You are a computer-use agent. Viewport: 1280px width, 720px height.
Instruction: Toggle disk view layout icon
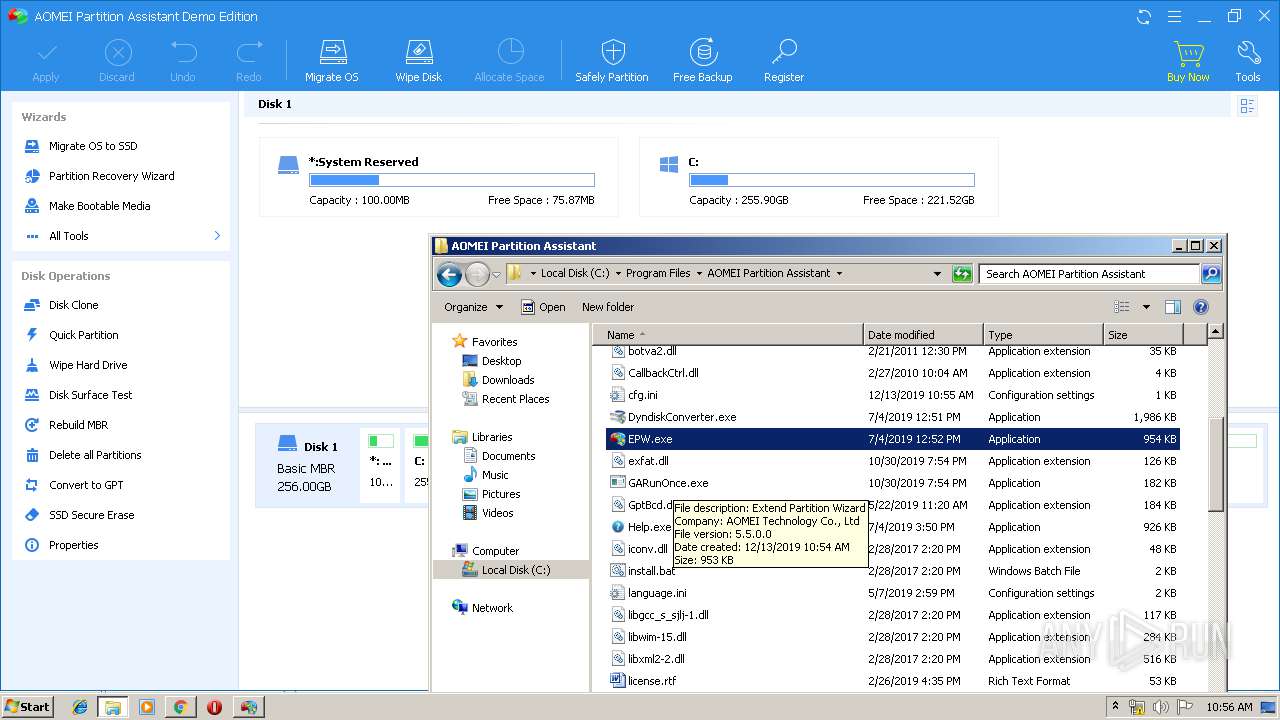click(1247, 105)
